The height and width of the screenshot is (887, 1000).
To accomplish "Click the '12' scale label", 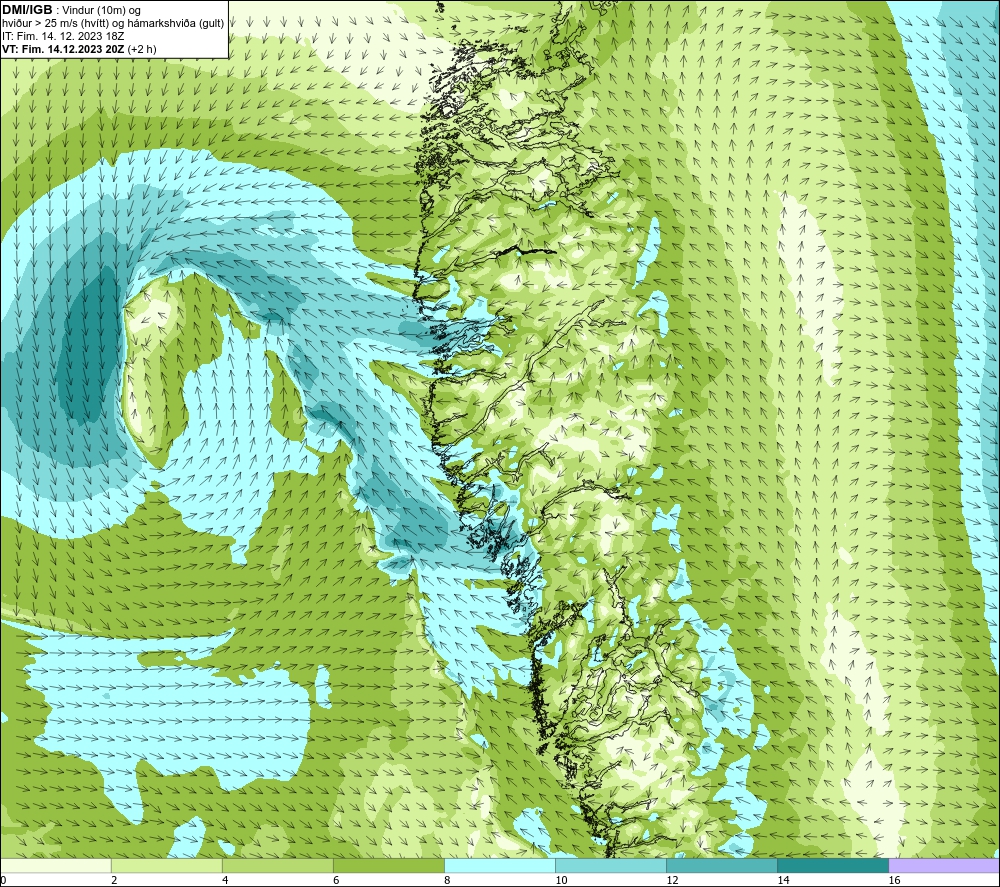I will click(672, 881).
